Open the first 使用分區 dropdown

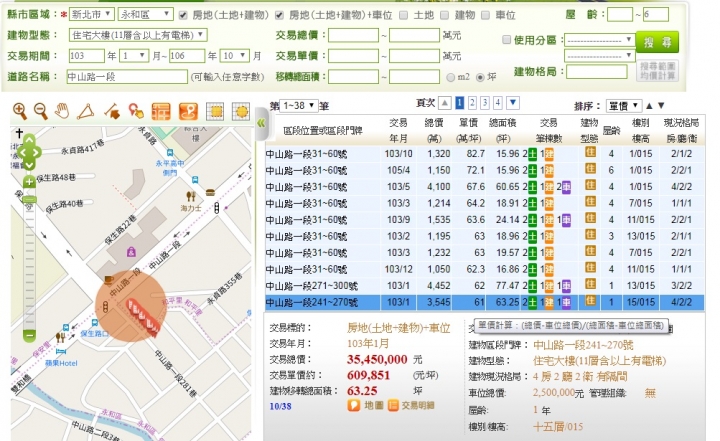[599, 40]
